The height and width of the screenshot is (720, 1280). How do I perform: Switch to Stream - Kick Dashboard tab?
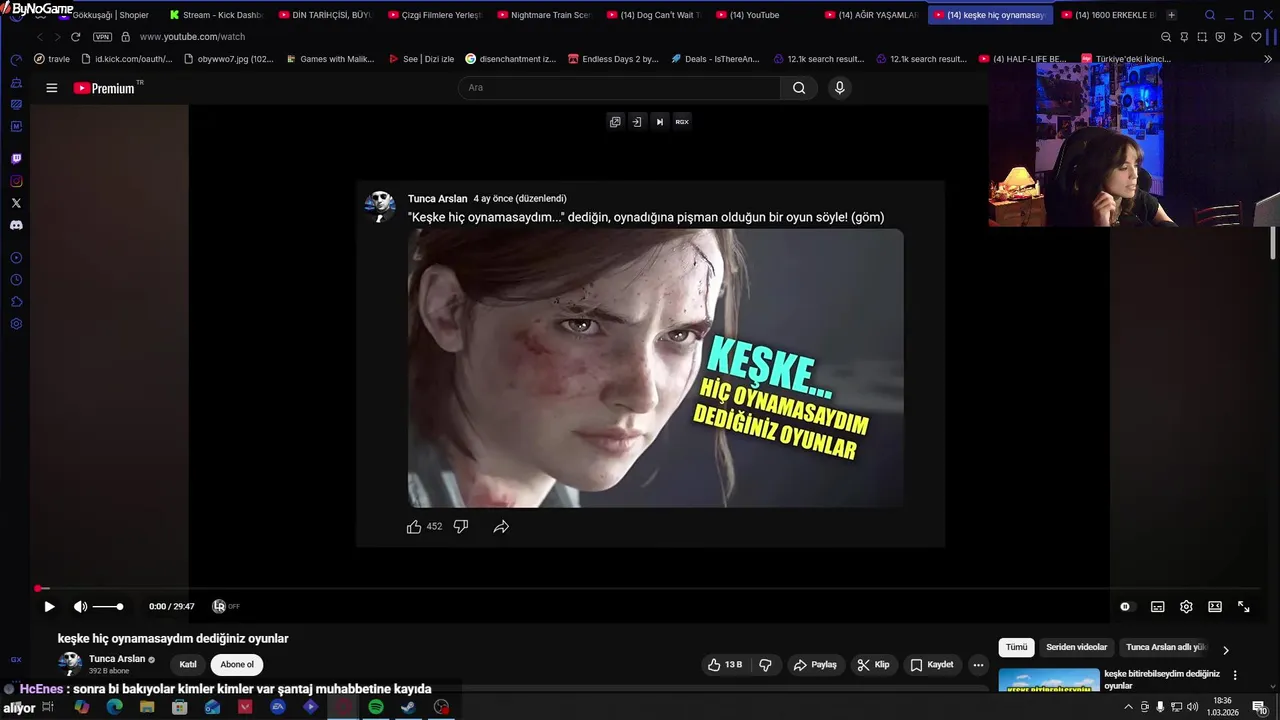(x=215, y=15)
